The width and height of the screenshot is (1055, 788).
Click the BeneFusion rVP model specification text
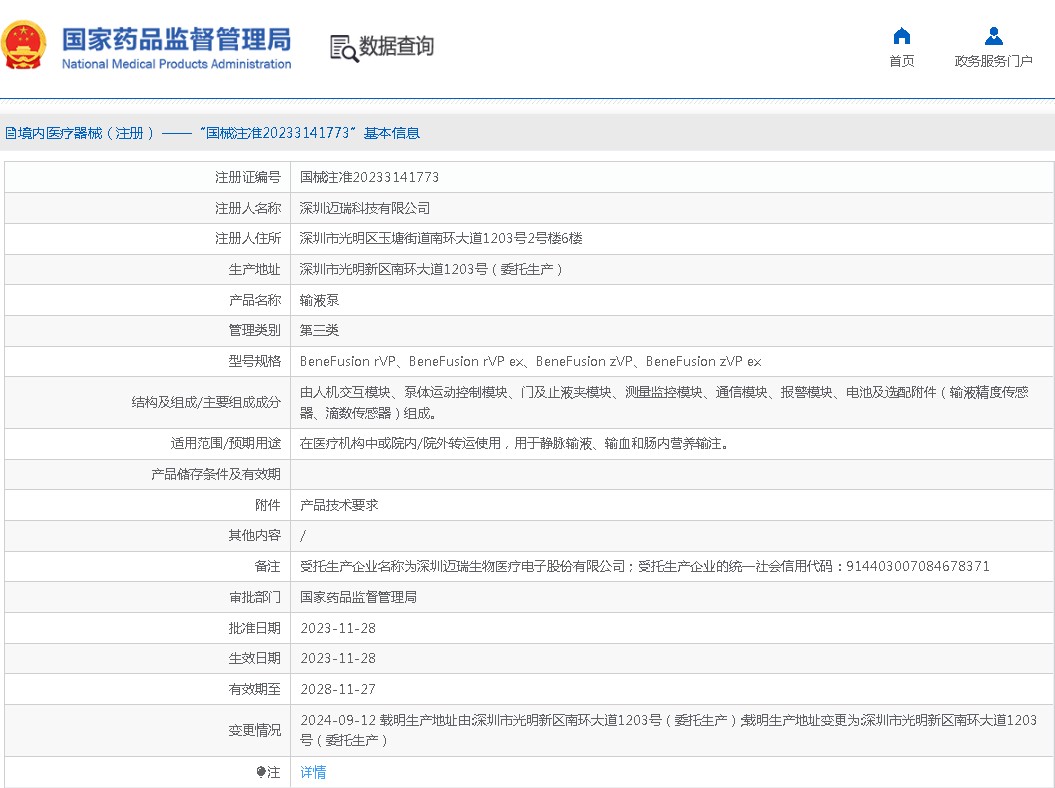[x=531, y=361]
